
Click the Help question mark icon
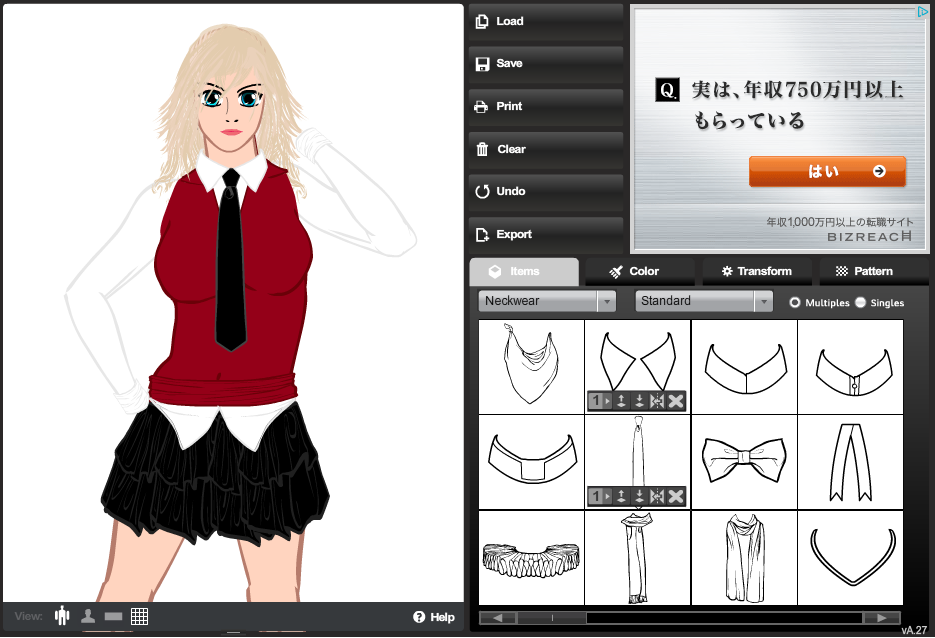pyautogui.click(x=419, y=617)
